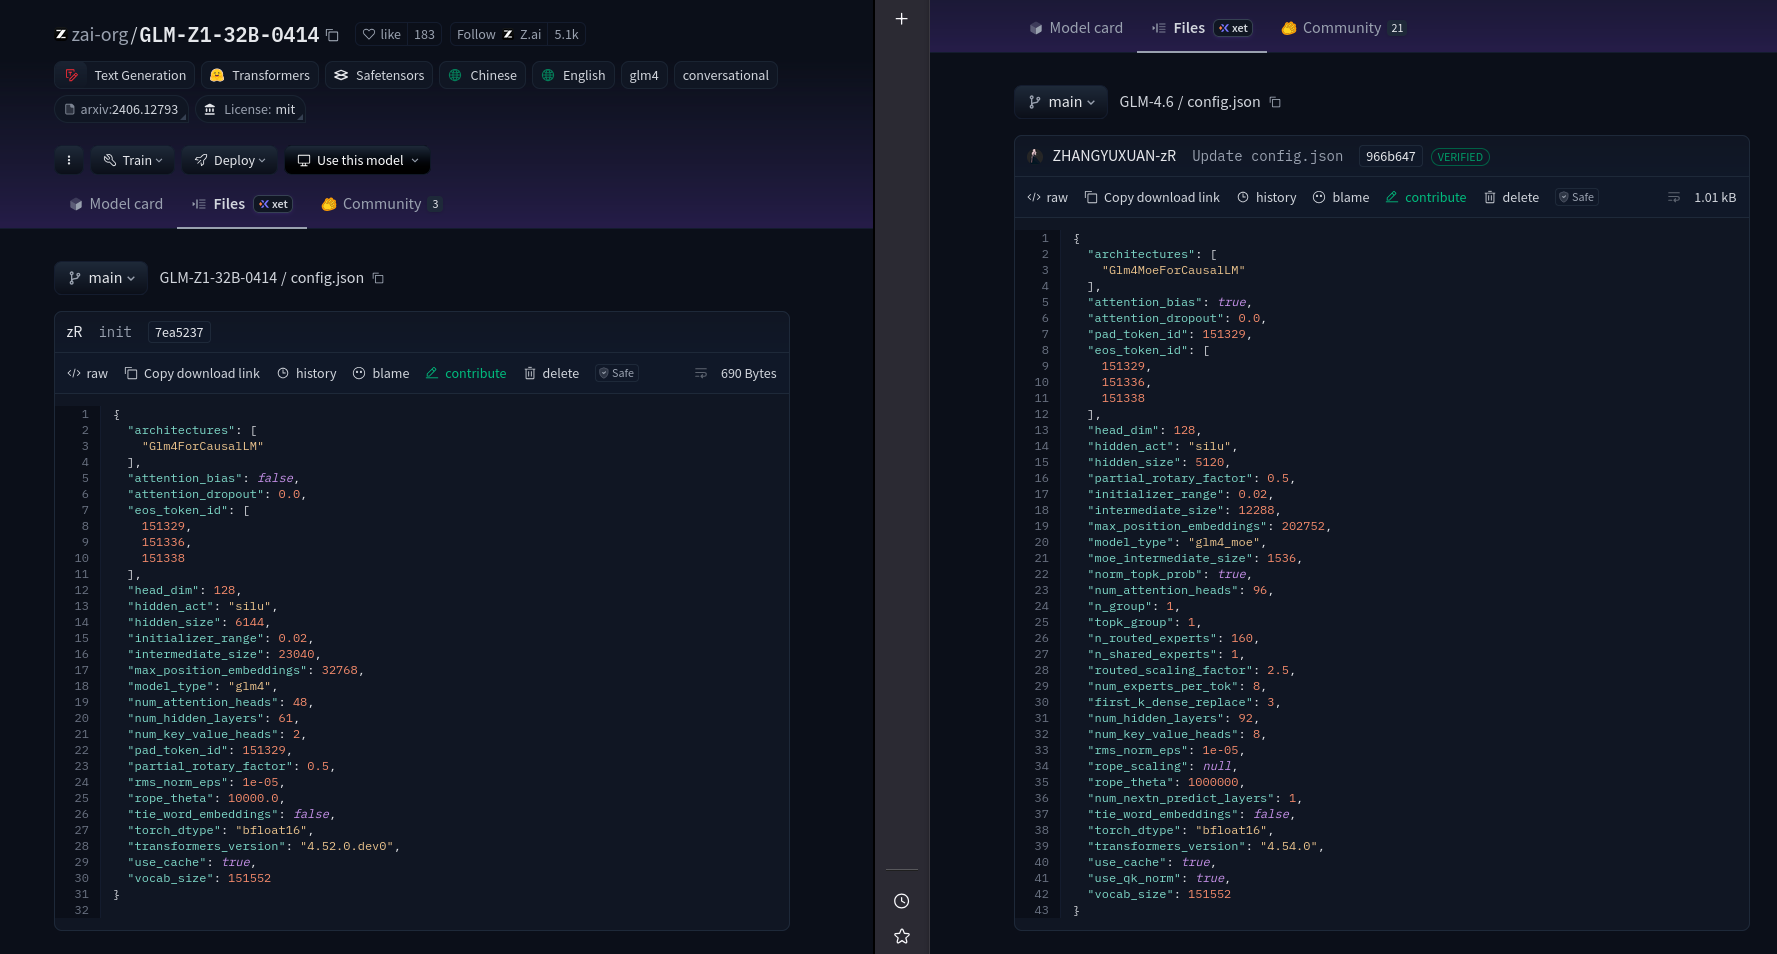
Task: Open blame view of the 1.01 kB config
Action: [x=1341, y=197]
